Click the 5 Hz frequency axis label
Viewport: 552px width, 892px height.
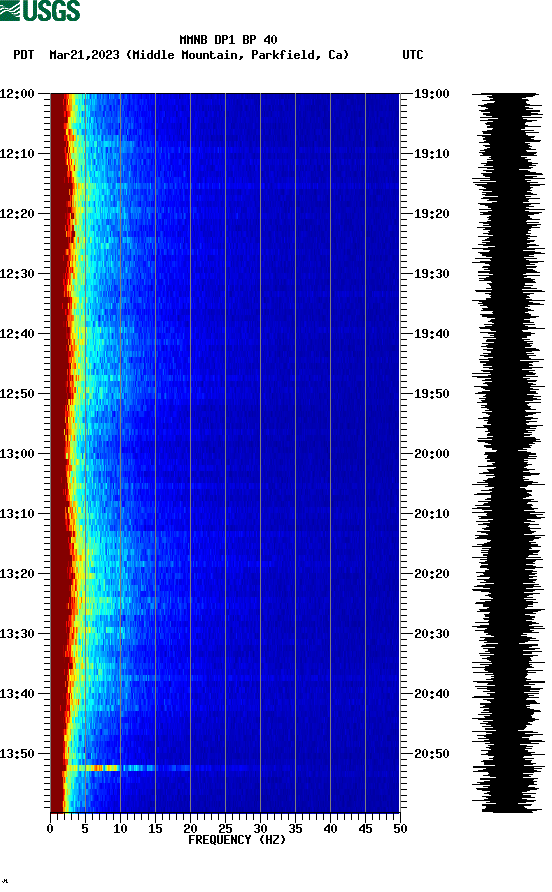(85, 829)
